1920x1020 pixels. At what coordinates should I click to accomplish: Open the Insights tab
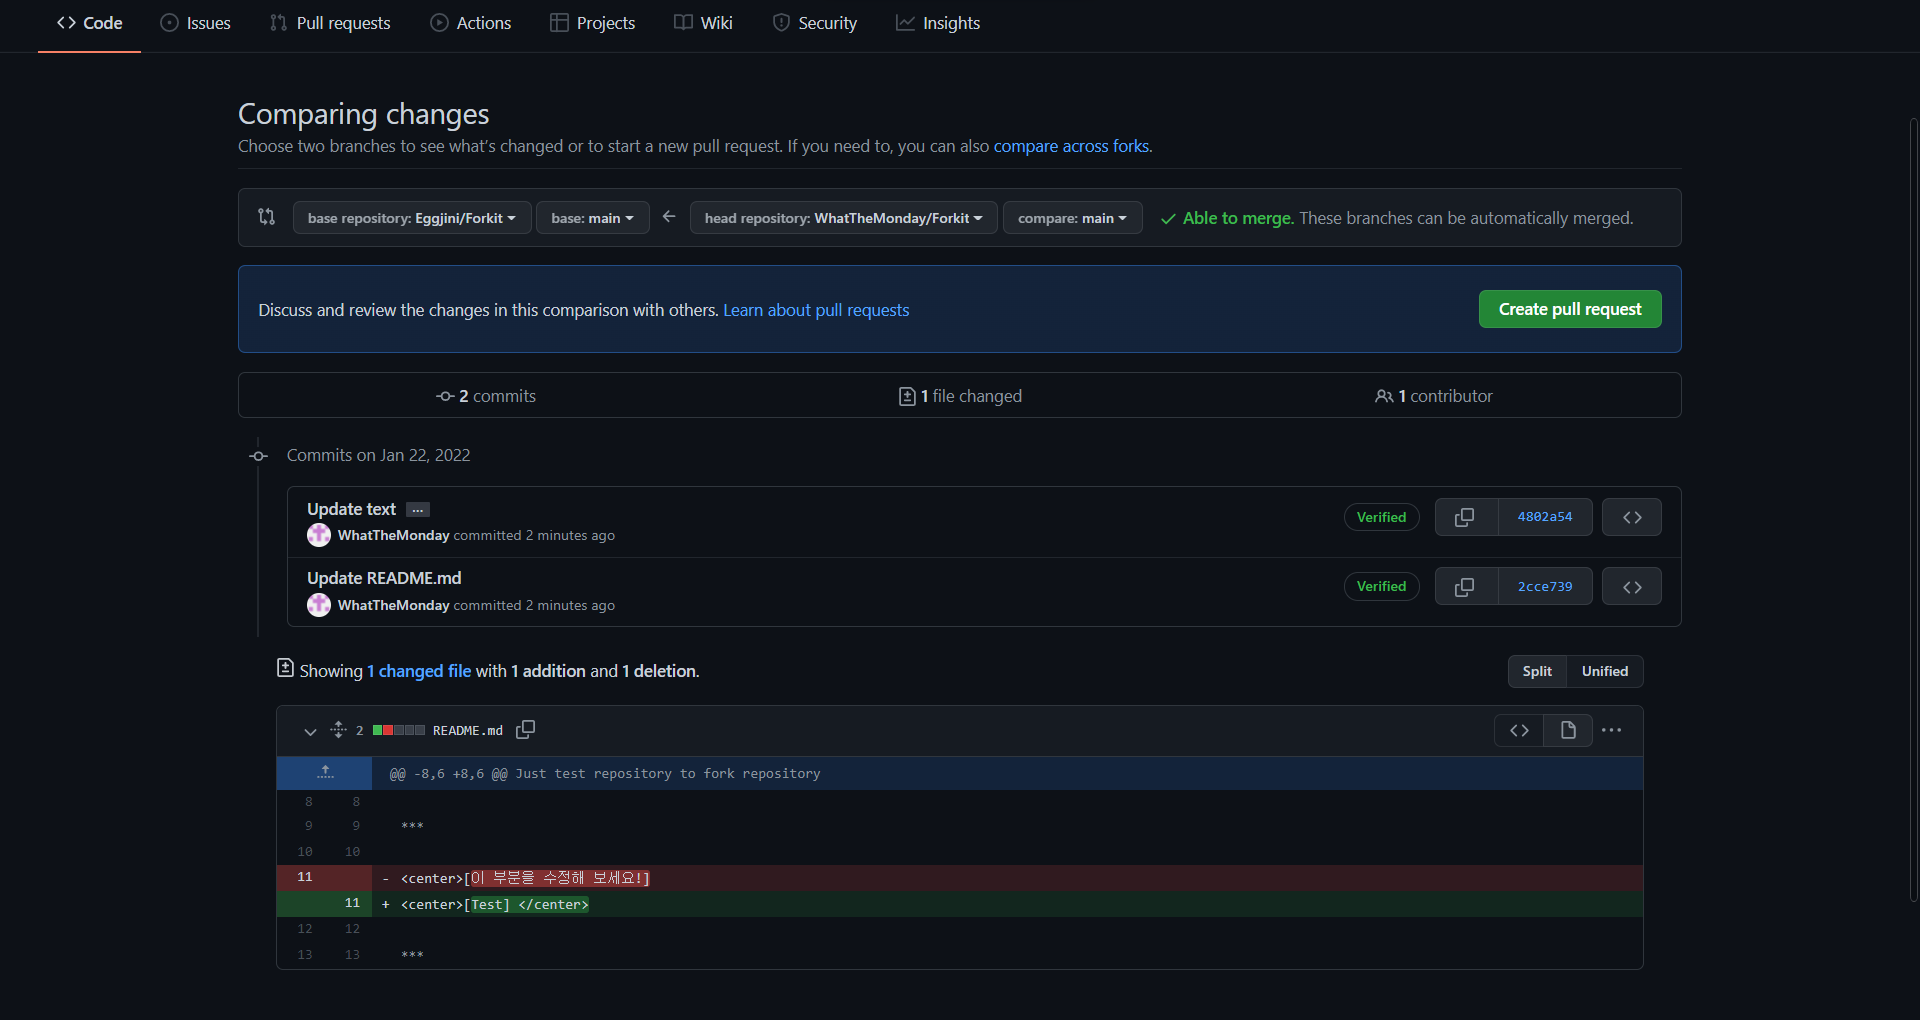click(938, 23)
